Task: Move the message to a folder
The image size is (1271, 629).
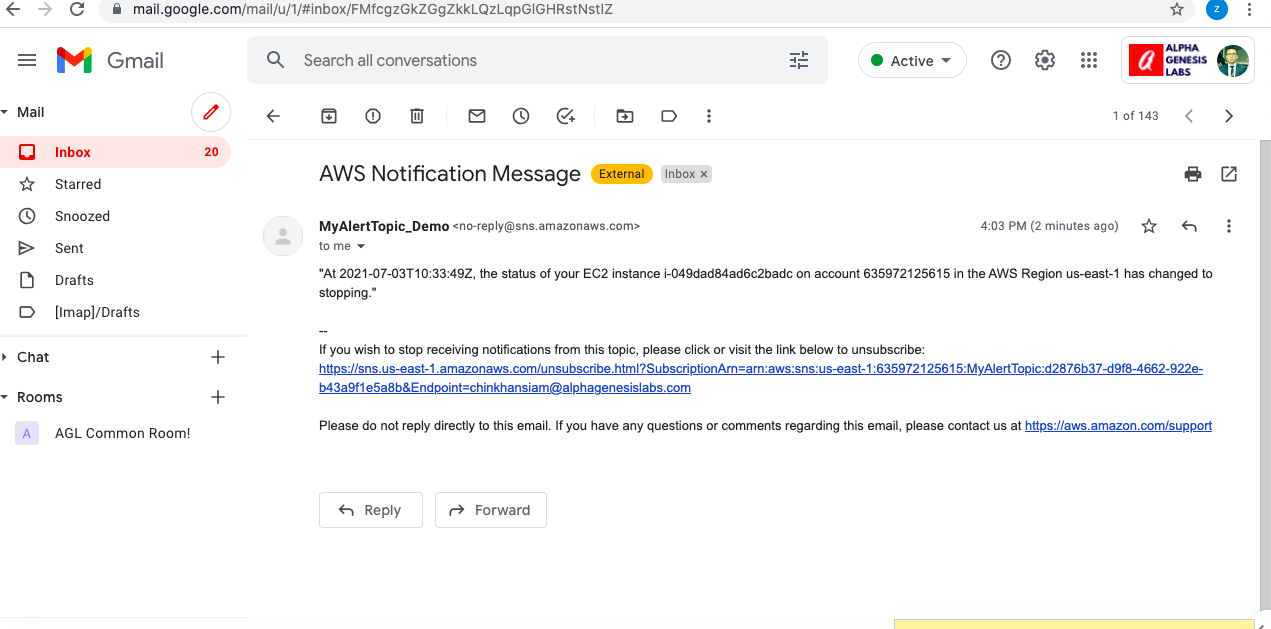Action: [625, 116]
